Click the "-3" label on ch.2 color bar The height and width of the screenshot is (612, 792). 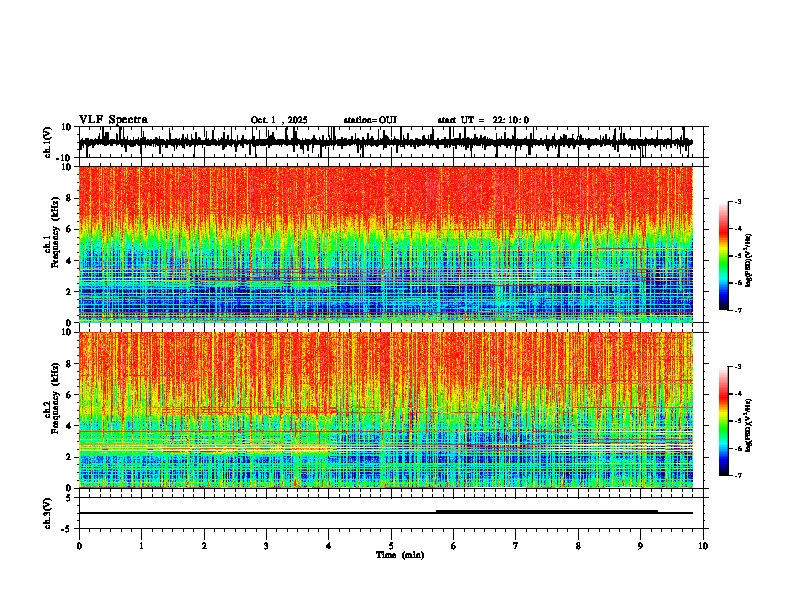click(x=737, y=367)
